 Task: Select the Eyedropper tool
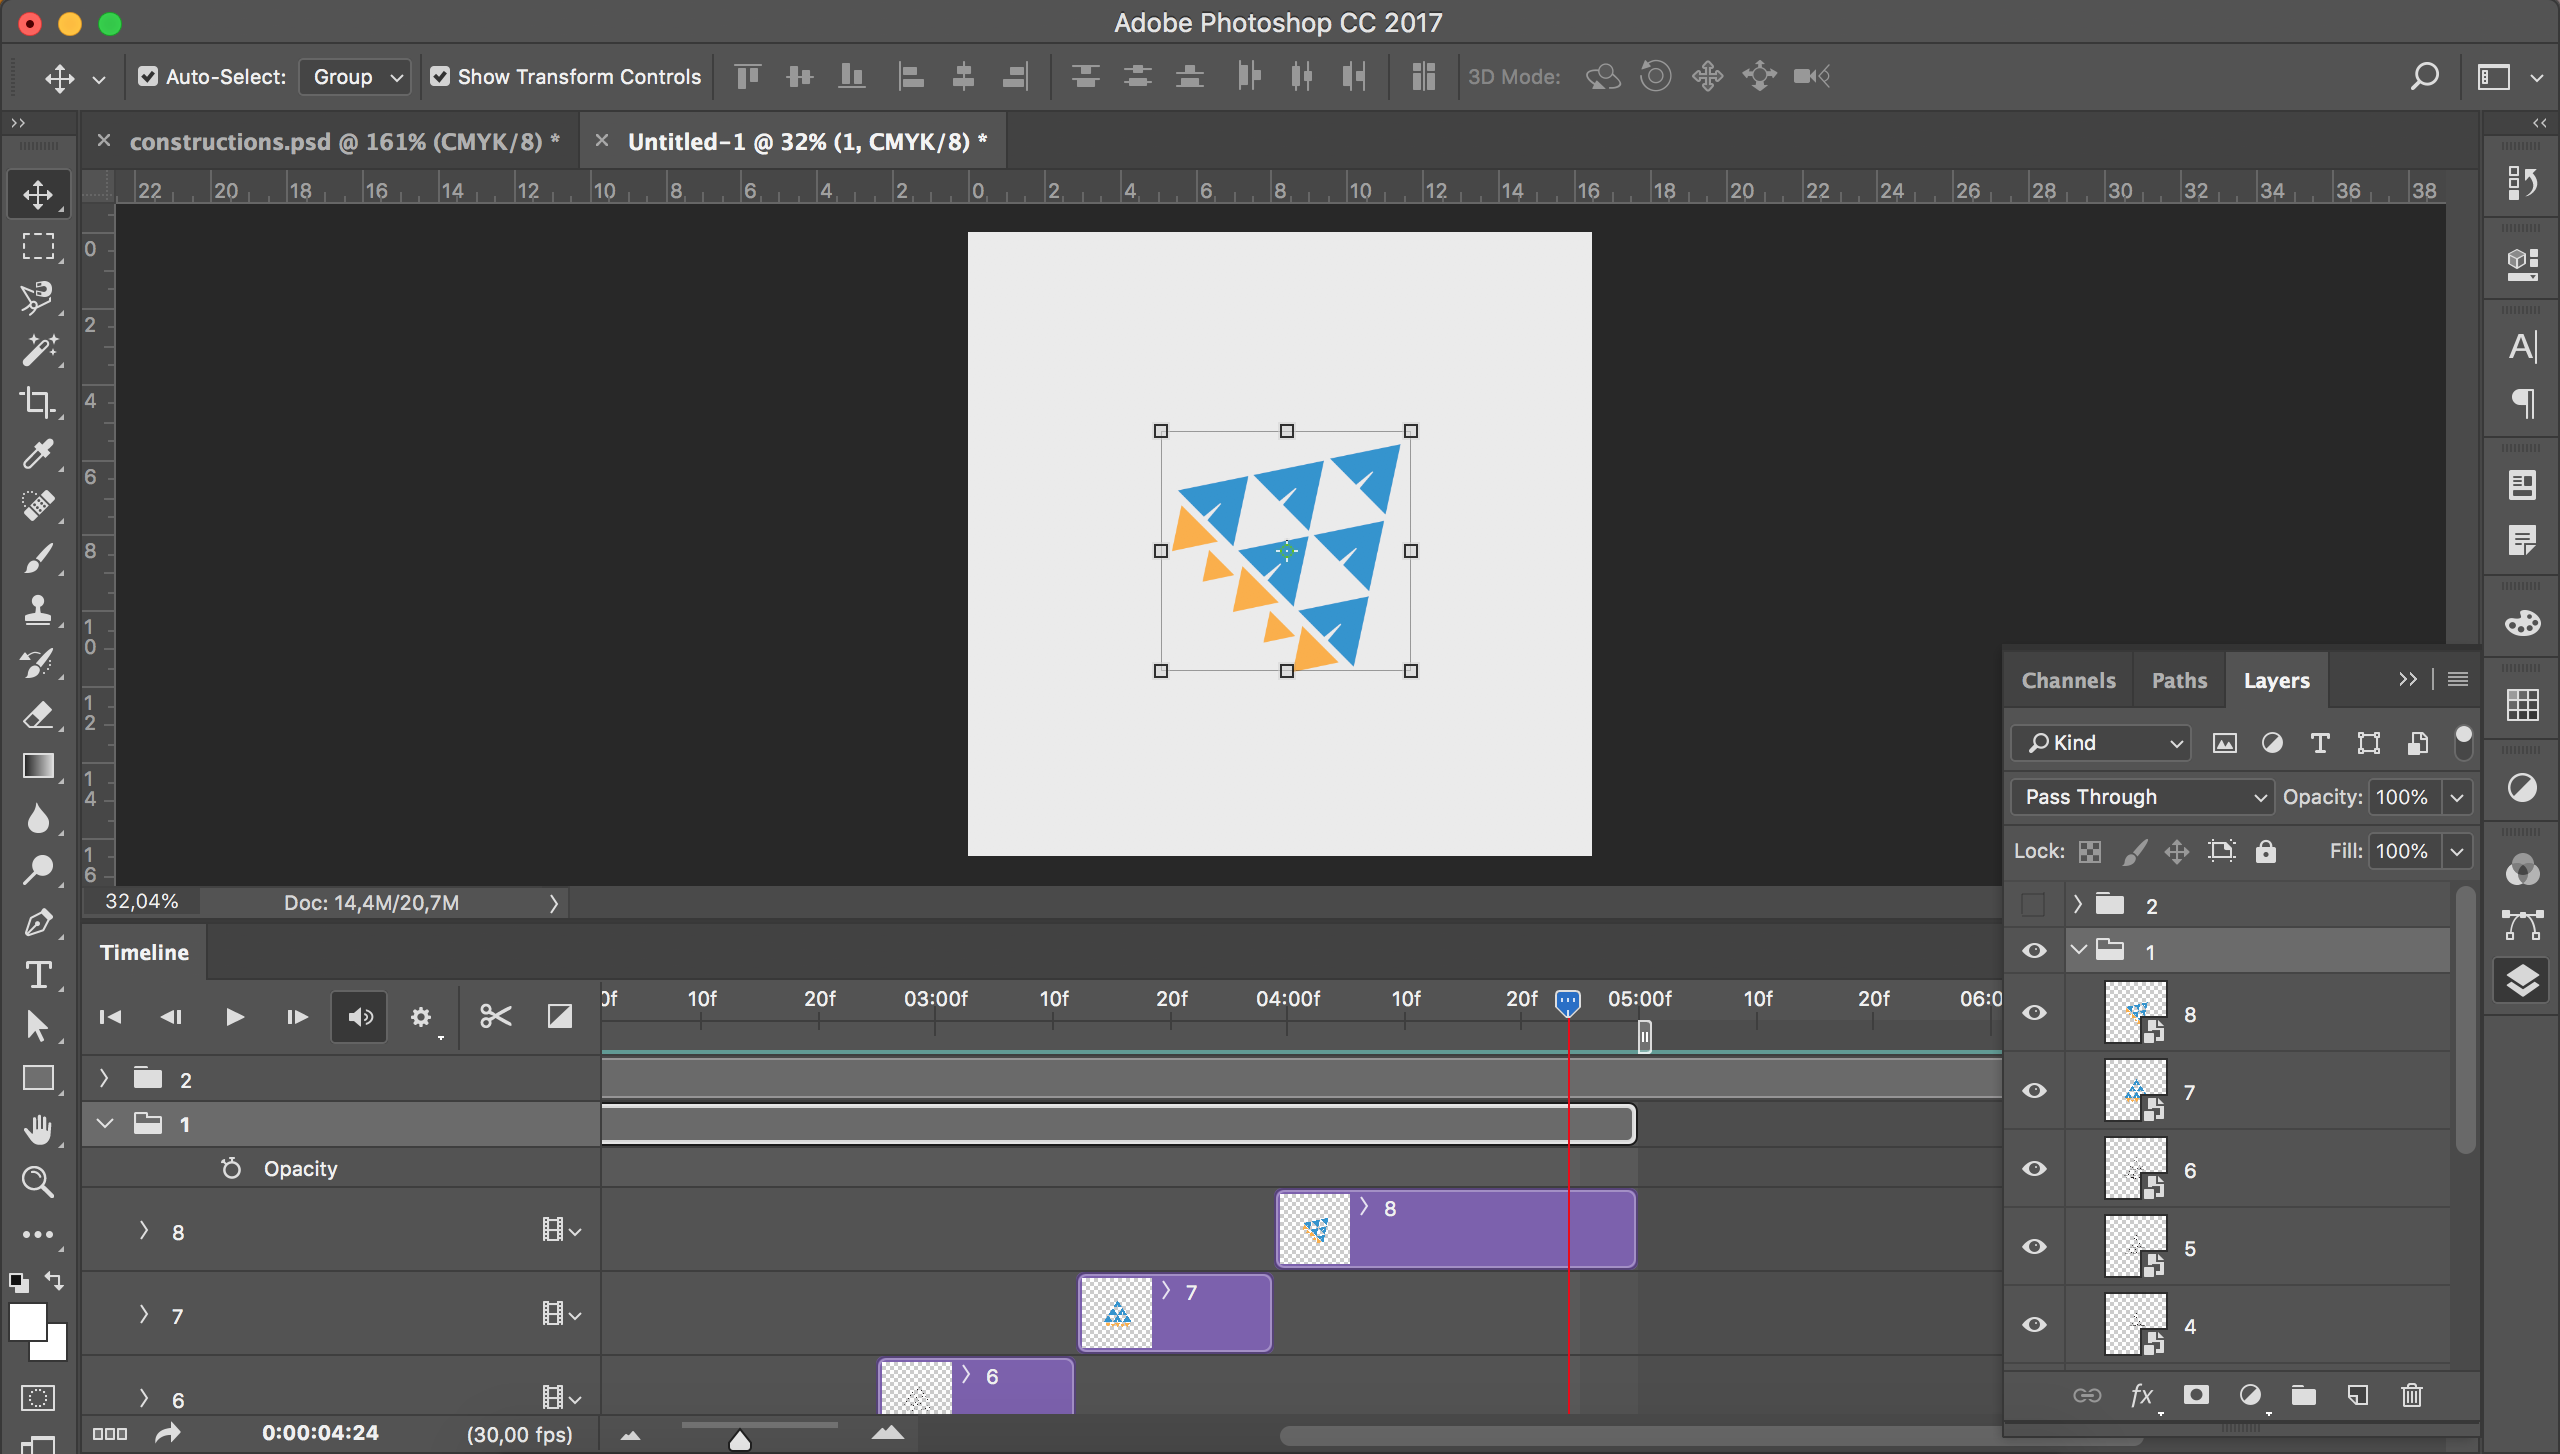[38, 454]
